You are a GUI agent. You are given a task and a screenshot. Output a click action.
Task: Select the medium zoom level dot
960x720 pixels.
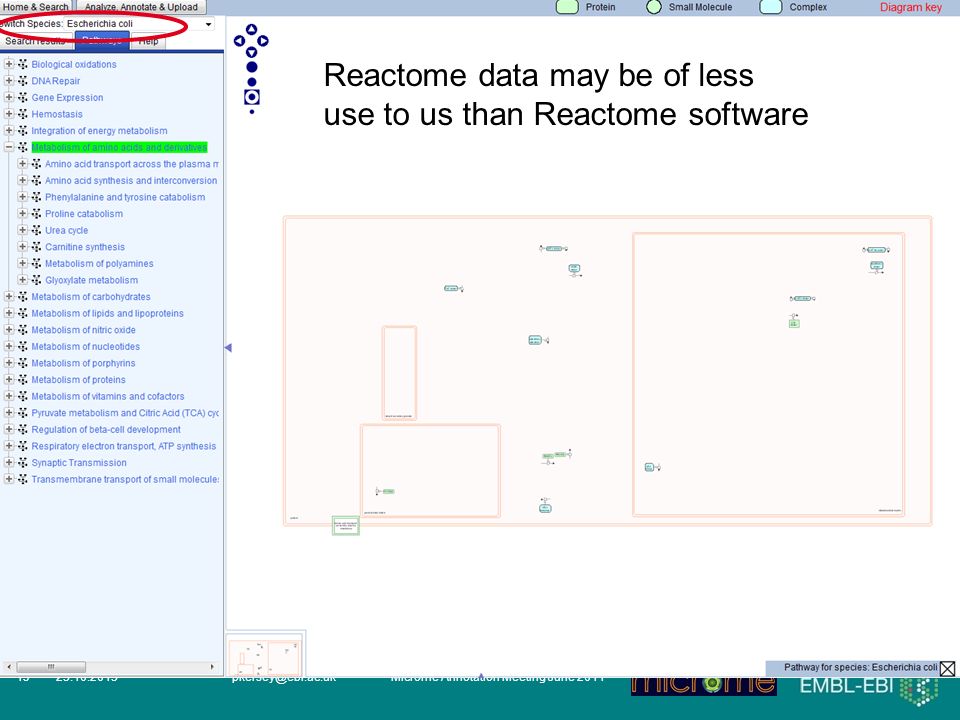pyautogui.click(x=252, y=82)
